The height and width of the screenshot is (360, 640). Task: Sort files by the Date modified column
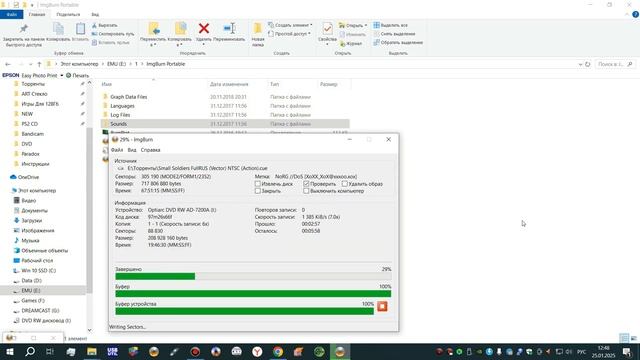pyautogui.click(x=229, y=84)
